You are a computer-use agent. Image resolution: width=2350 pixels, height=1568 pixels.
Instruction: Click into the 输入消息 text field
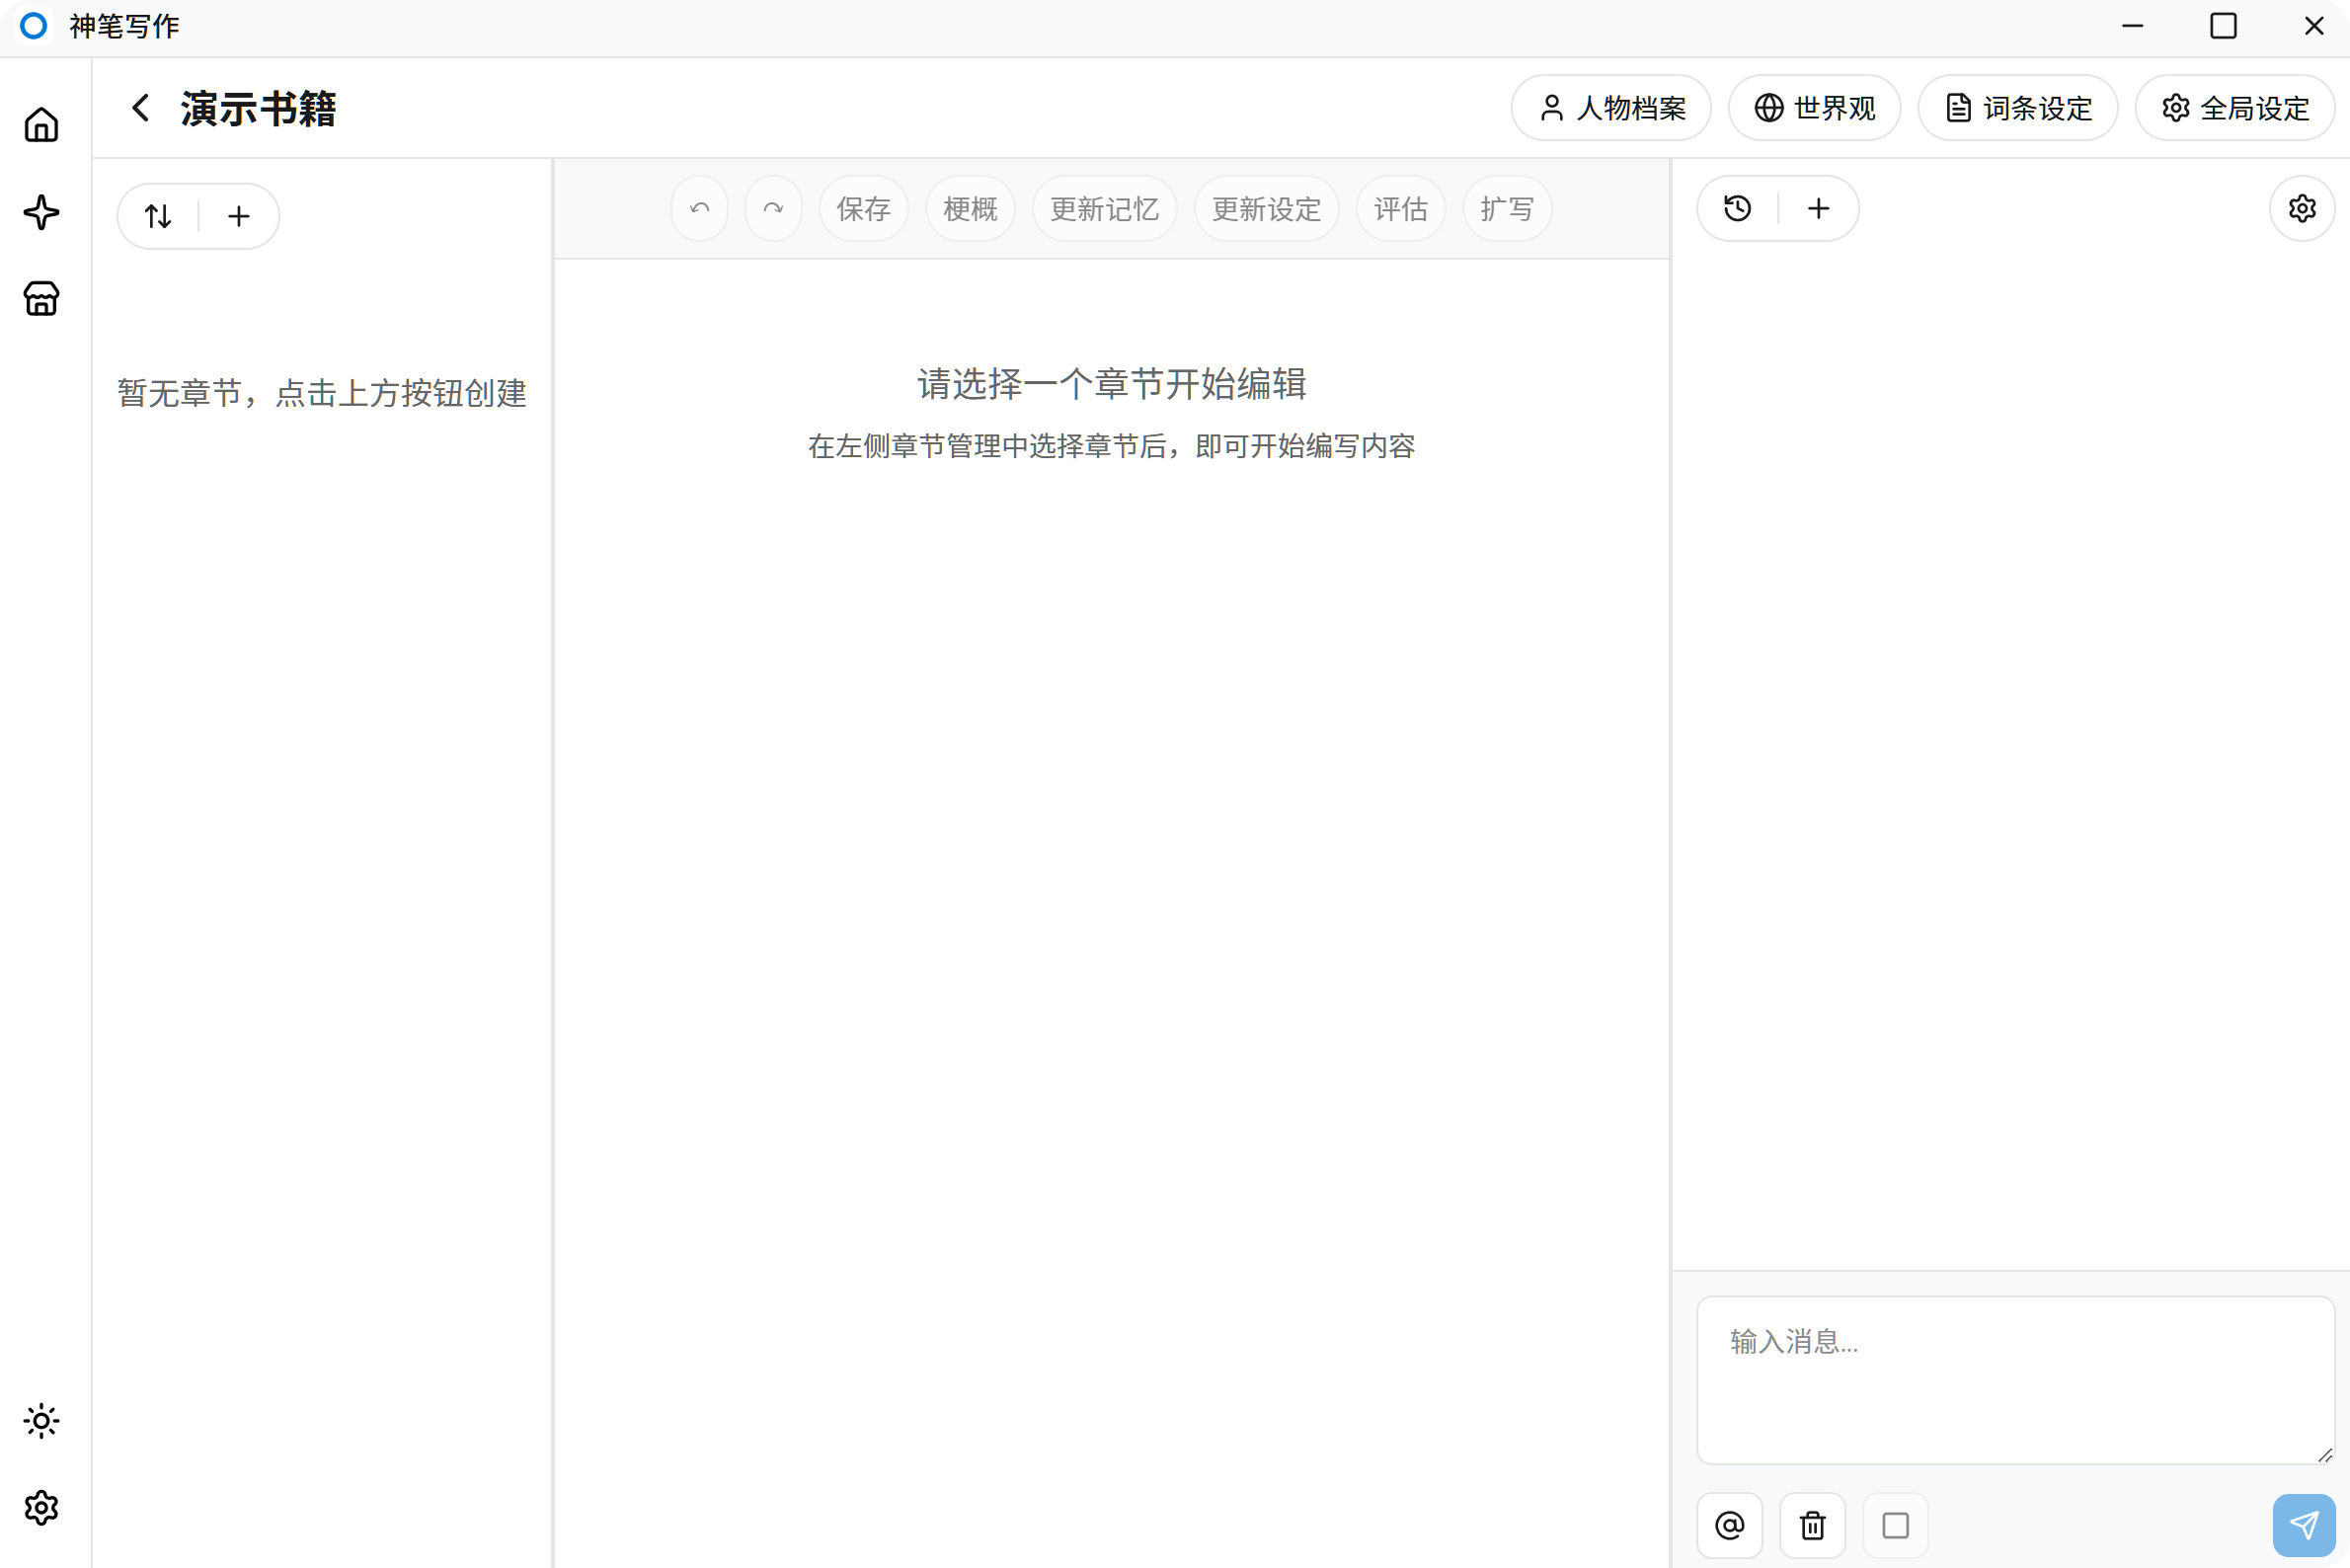pos(2015,1380)
